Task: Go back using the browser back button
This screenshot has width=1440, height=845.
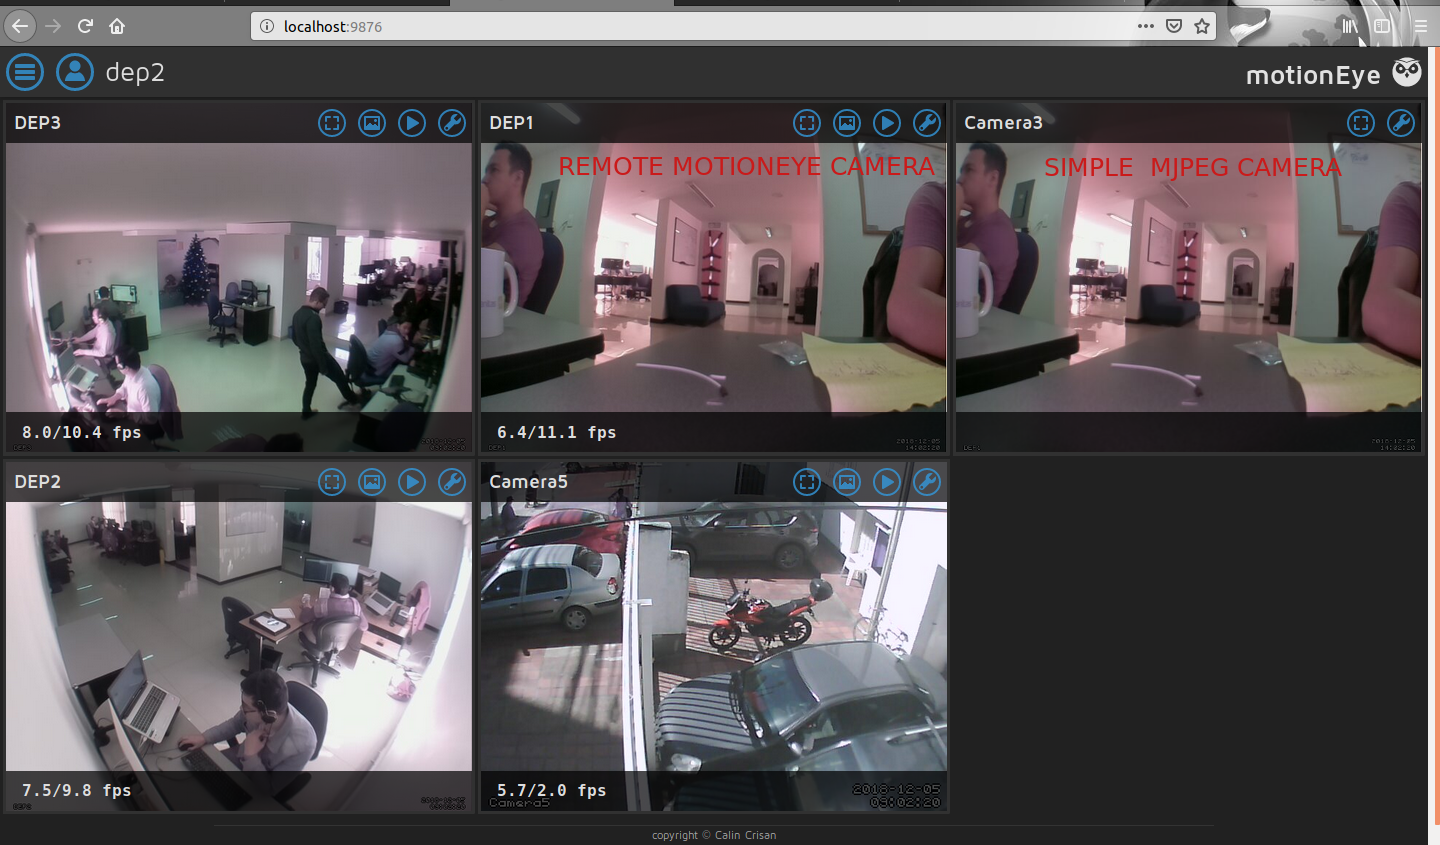Action: tap(20, 26)
